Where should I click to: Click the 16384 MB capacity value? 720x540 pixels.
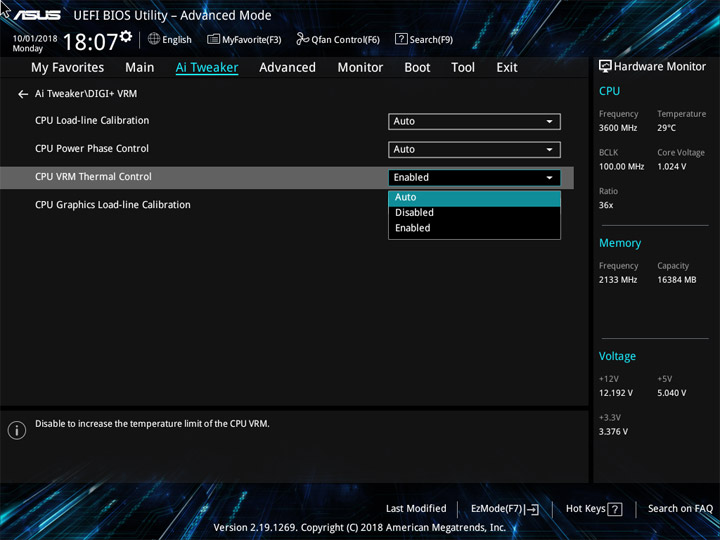click(676, 280)
